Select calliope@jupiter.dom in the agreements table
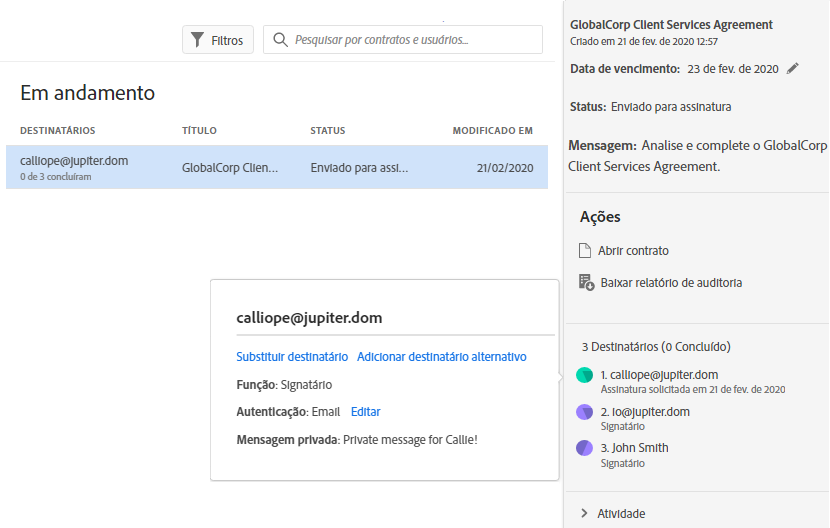This screenshot has height=528, width=830. click(74, 160)
